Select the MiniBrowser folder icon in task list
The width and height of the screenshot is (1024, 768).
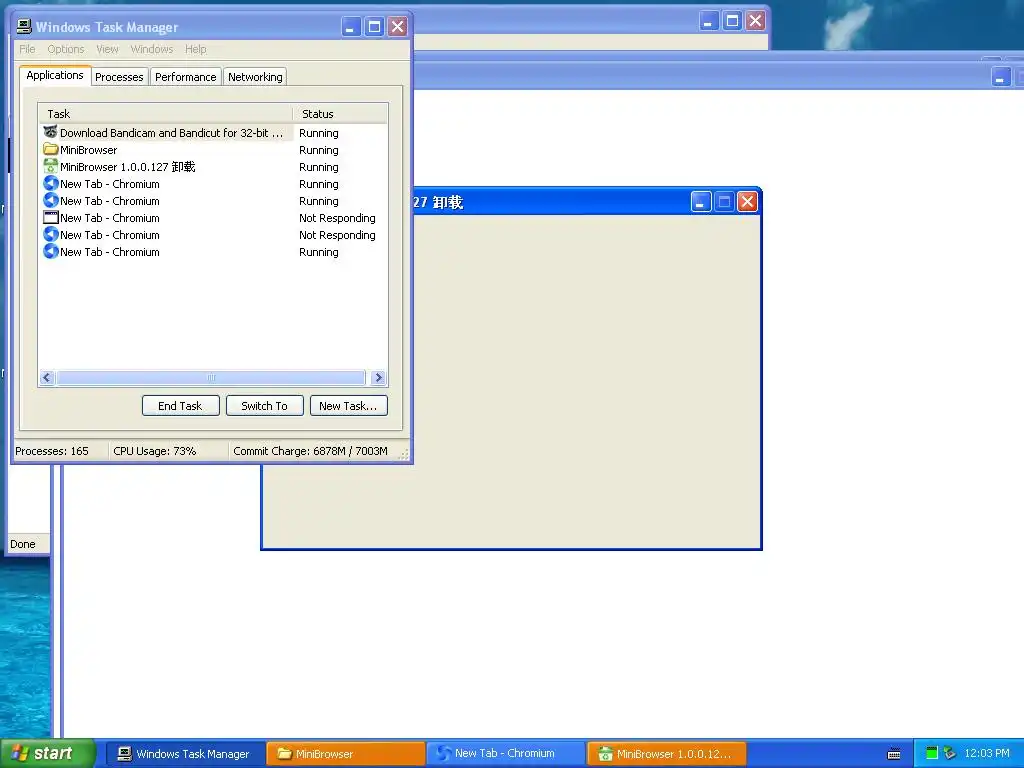click(x=50, y=150)
